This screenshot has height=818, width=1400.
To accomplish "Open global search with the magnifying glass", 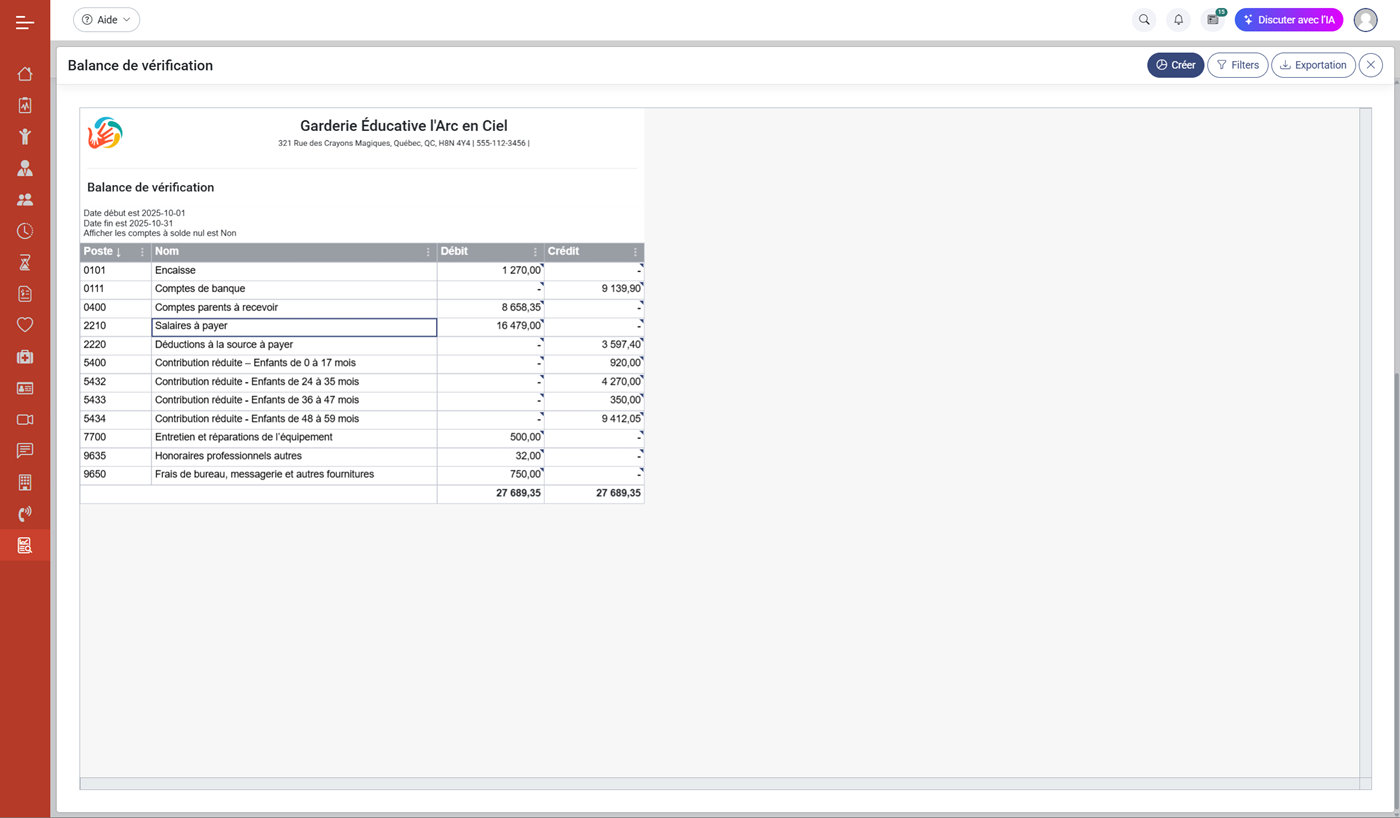I will [1143, 19].
